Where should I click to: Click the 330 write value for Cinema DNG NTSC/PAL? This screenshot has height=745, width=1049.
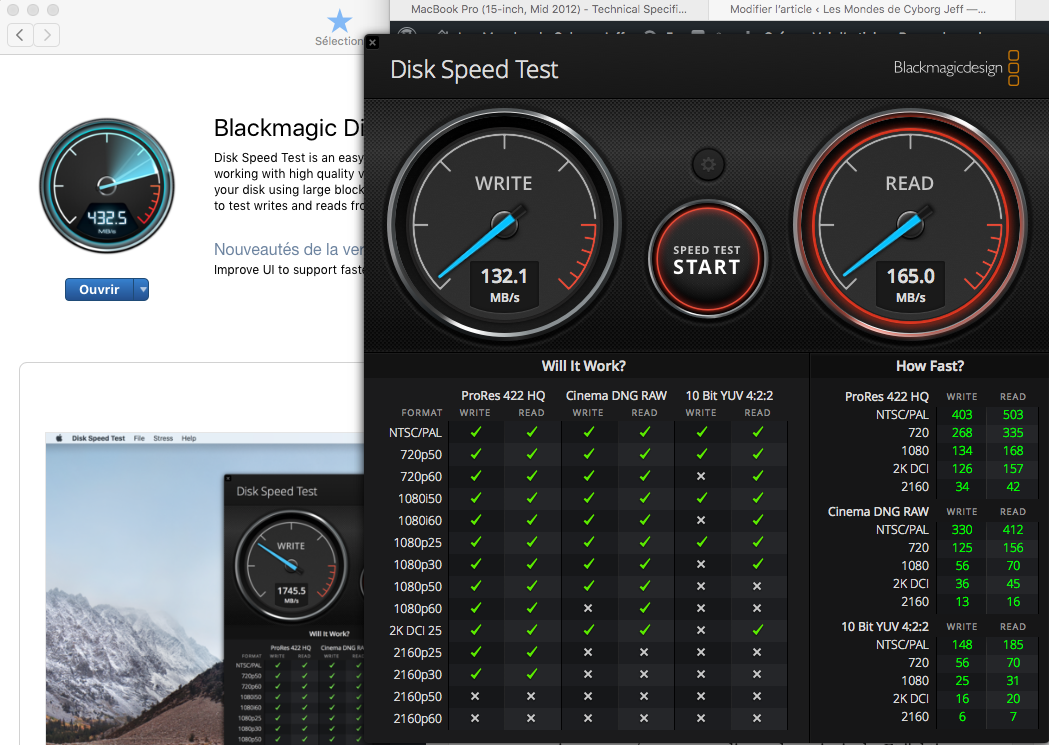coord(962,530)
